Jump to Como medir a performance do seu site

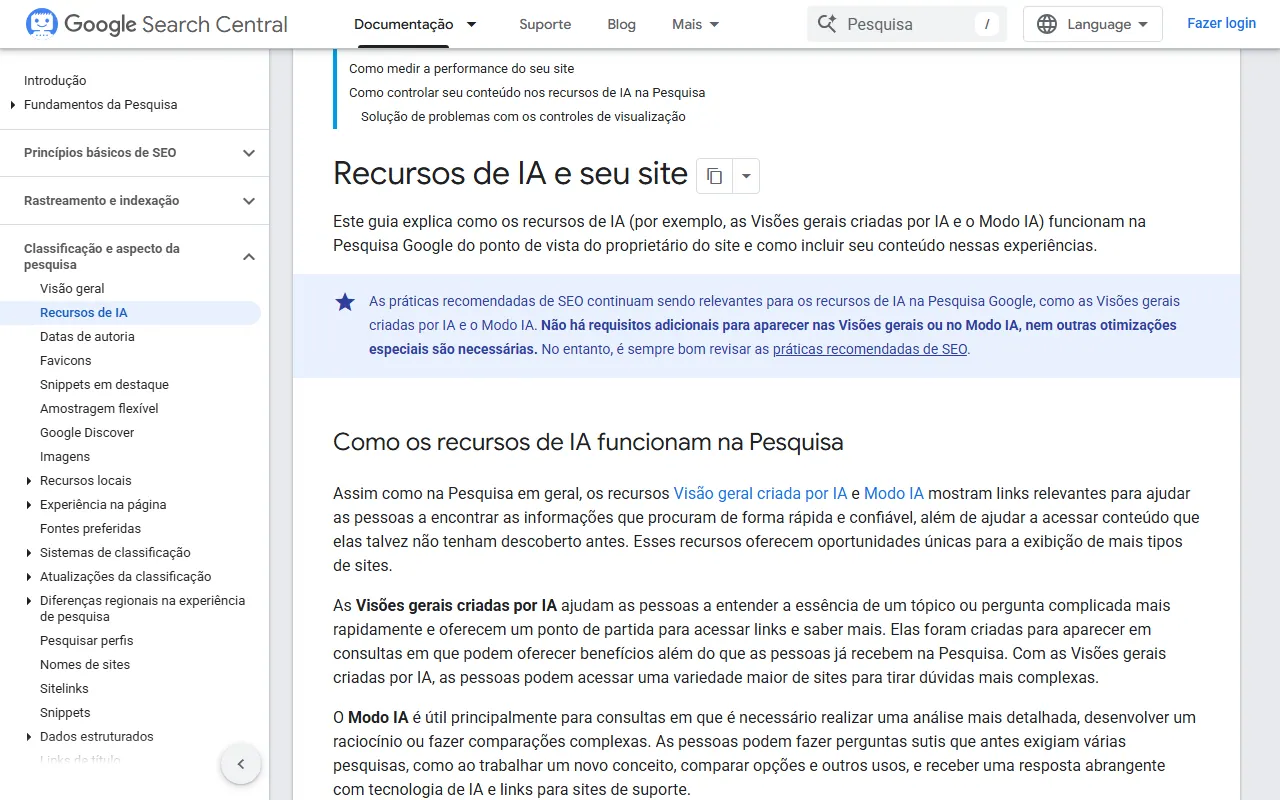[462, 69]
